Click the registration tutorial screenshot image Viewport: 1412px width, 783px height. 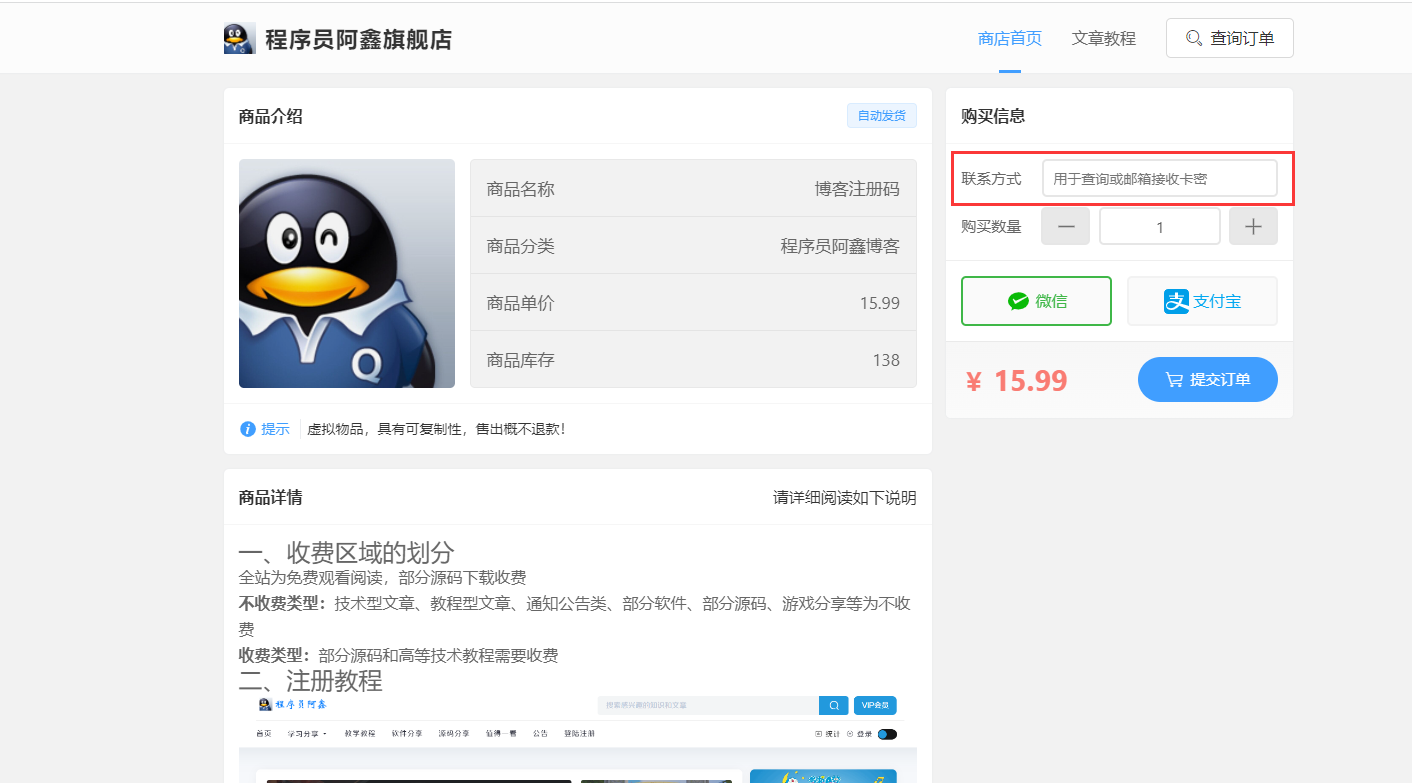(x=577, y=738)
